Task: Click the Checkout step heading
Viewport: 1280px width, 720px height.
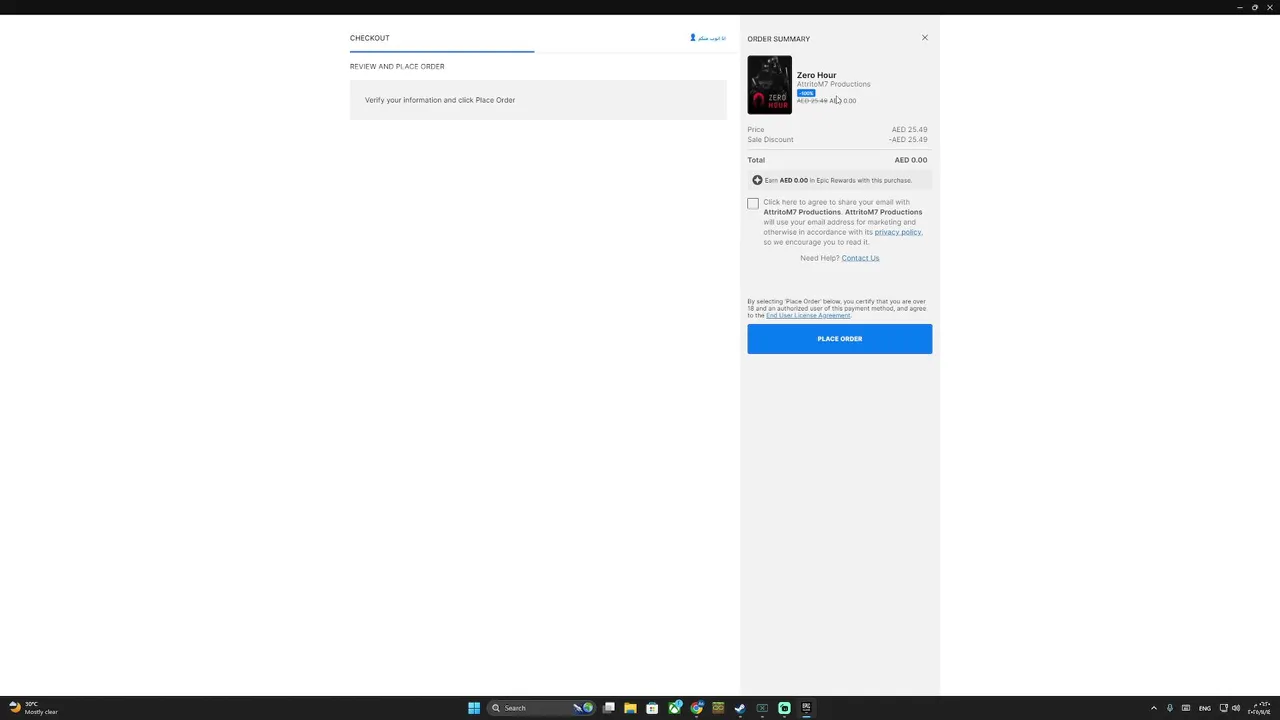Action: tap(370, 38)
